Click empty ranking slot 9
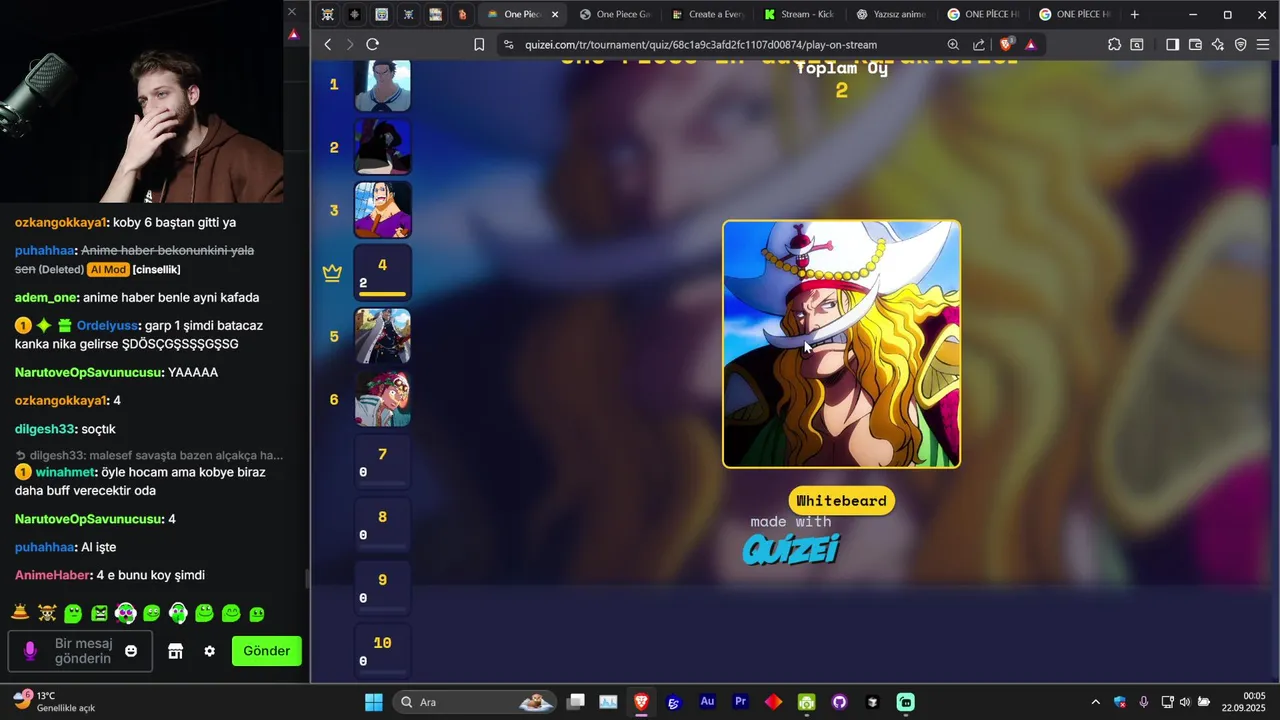Image resolution: width=1280 pixels, height=720 pixels. pyautogui.click(x=382, y=588)
